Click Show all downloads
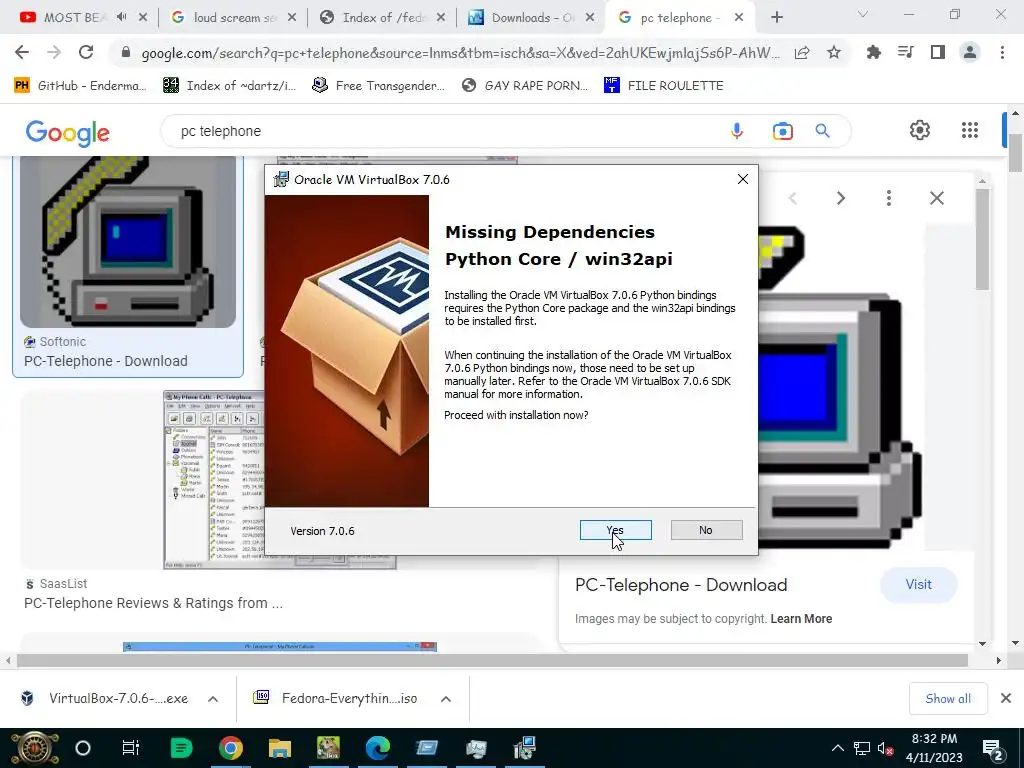 [948, 699]
